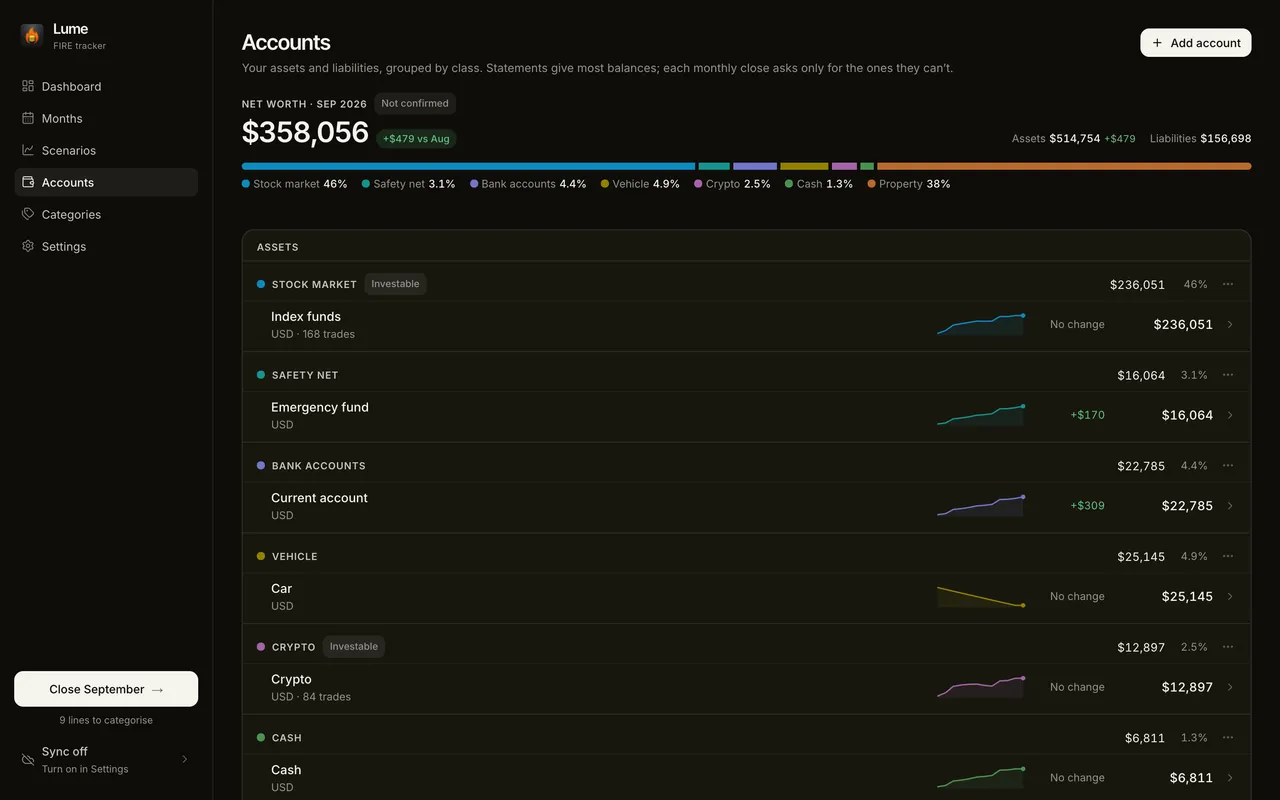Click the Index funds sparkline chart

point(981,324)
